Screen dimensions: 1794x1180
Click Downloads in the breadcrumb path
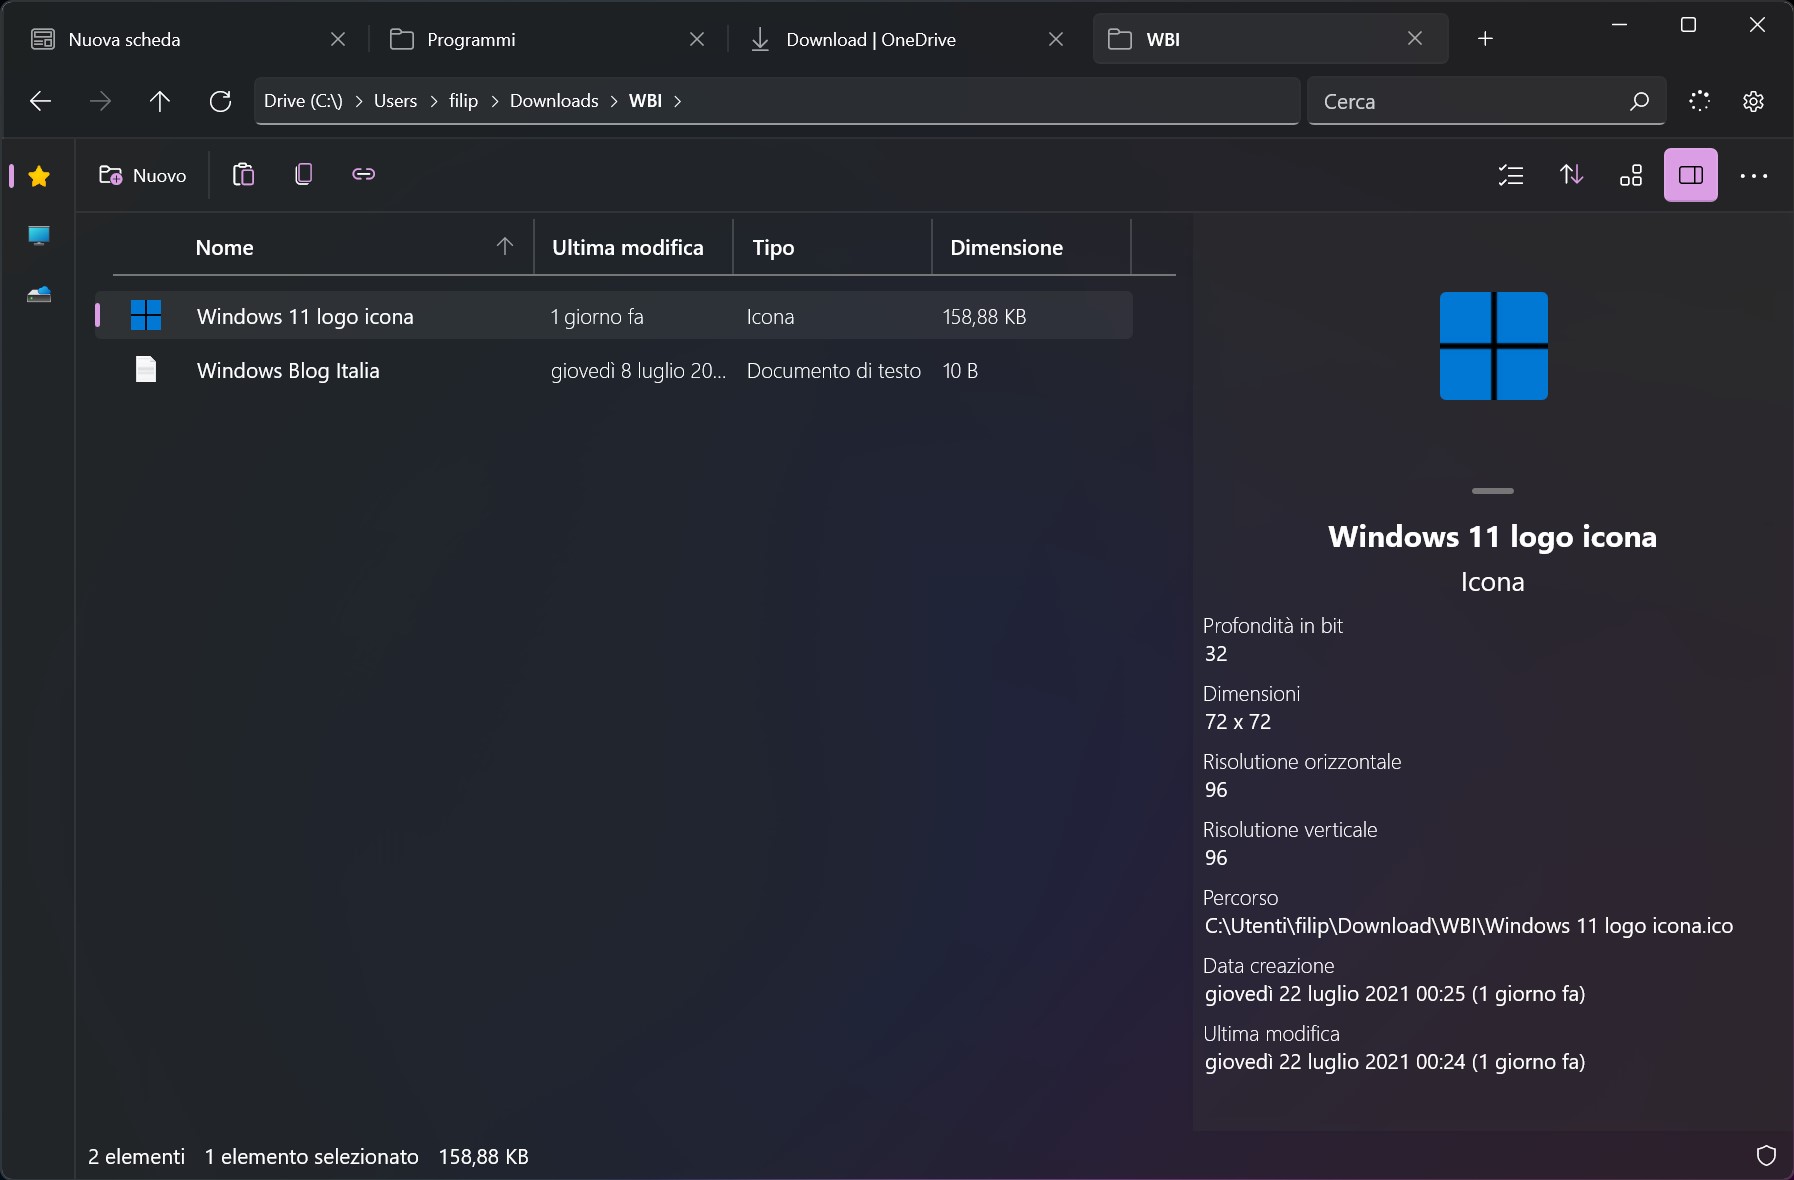[x=554, y=101]
